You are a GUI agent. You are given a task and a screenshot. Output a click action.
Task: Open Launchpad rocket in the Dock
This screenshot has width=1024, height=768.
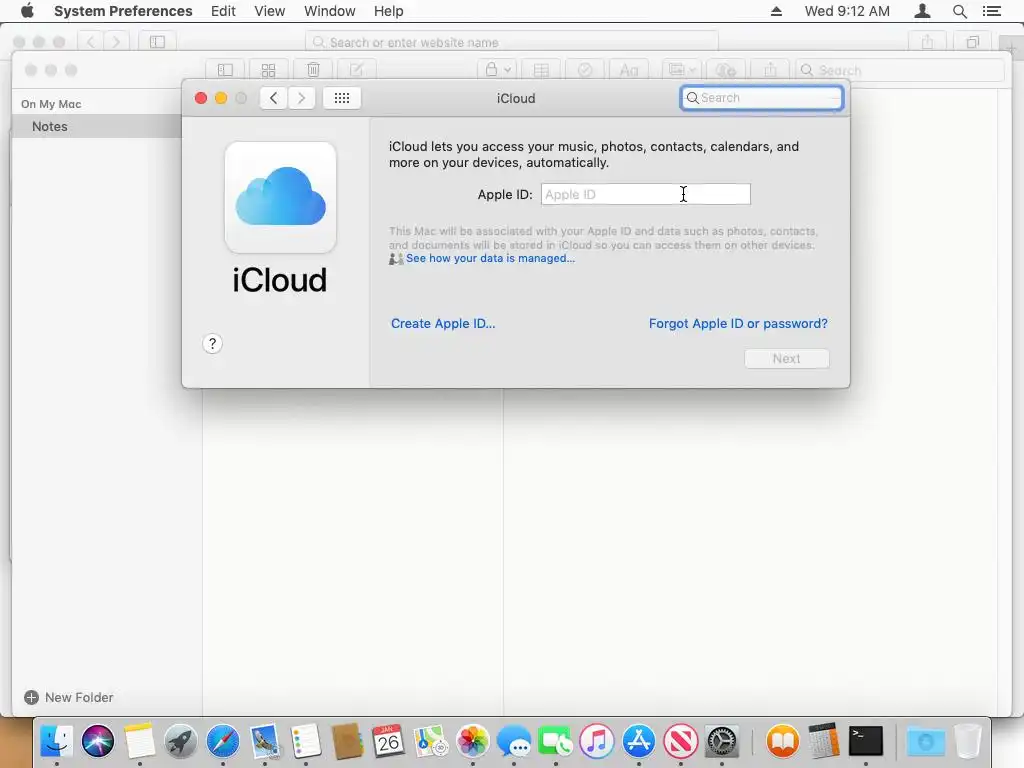181,741
